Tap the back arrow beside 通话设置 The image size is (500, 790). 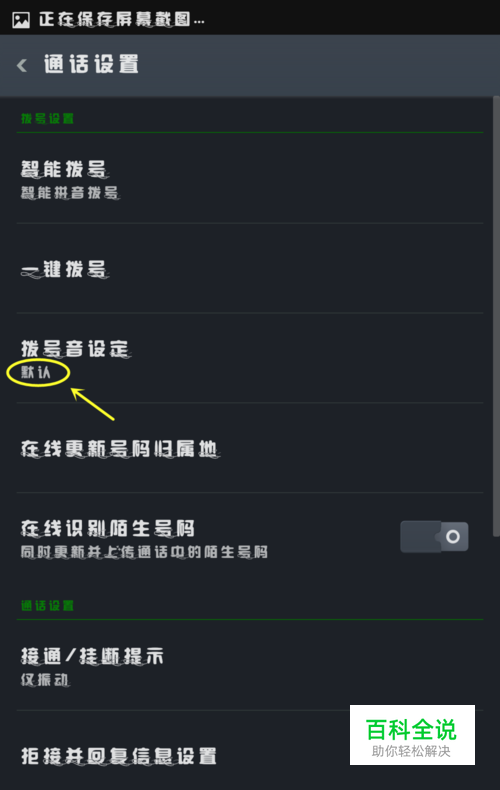tap(22, 65)
